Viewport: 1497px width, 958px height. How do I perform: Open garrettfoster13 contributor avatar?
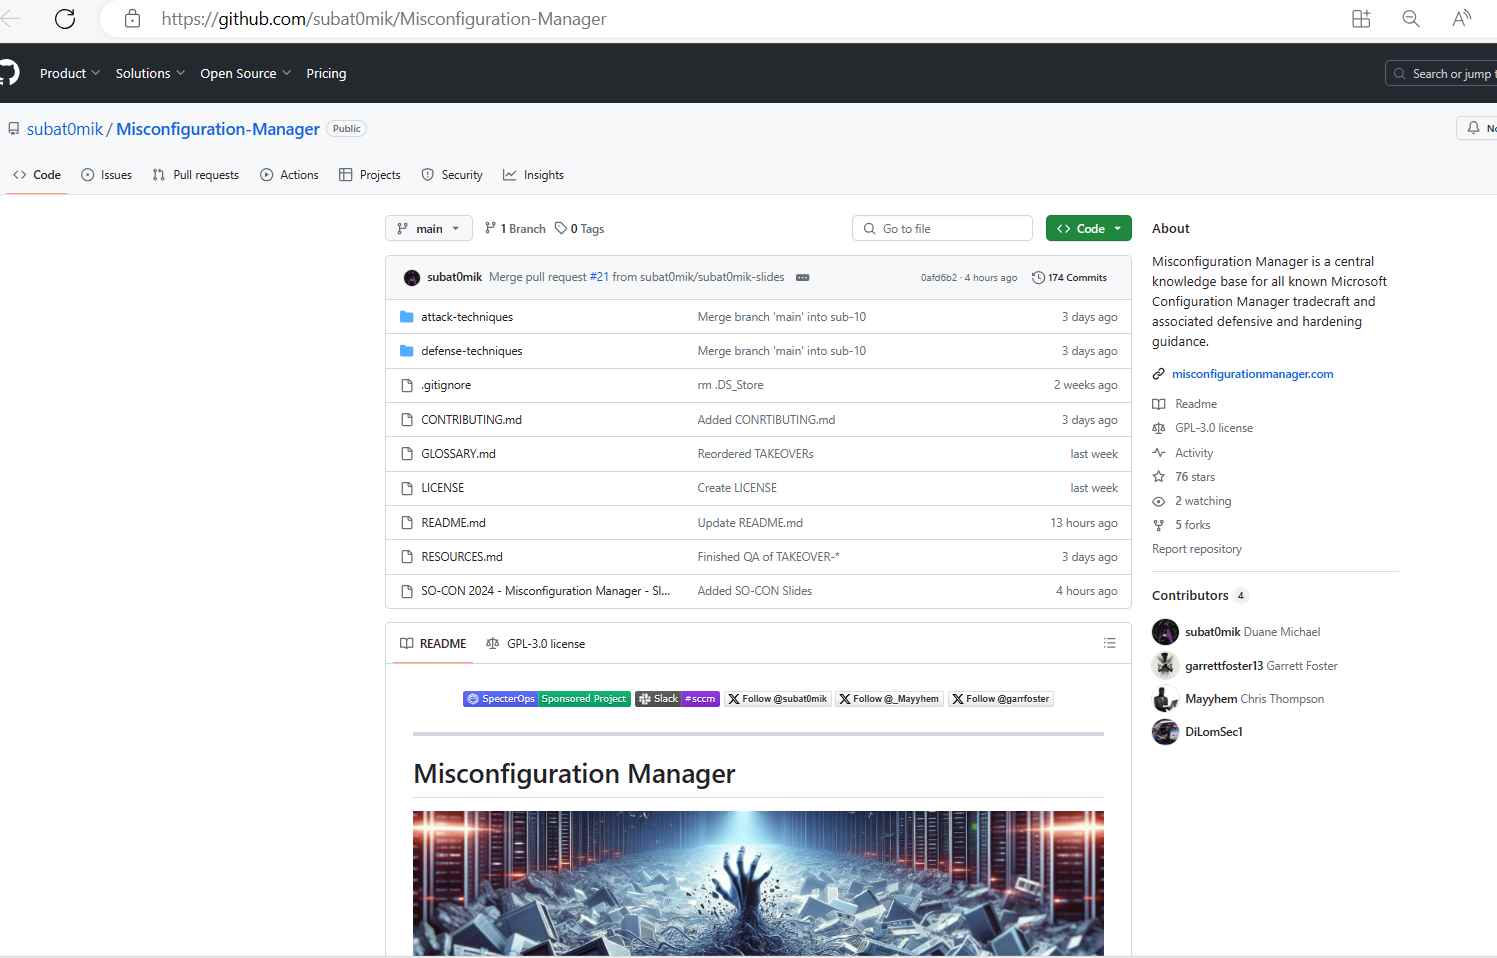(1165, 665)
